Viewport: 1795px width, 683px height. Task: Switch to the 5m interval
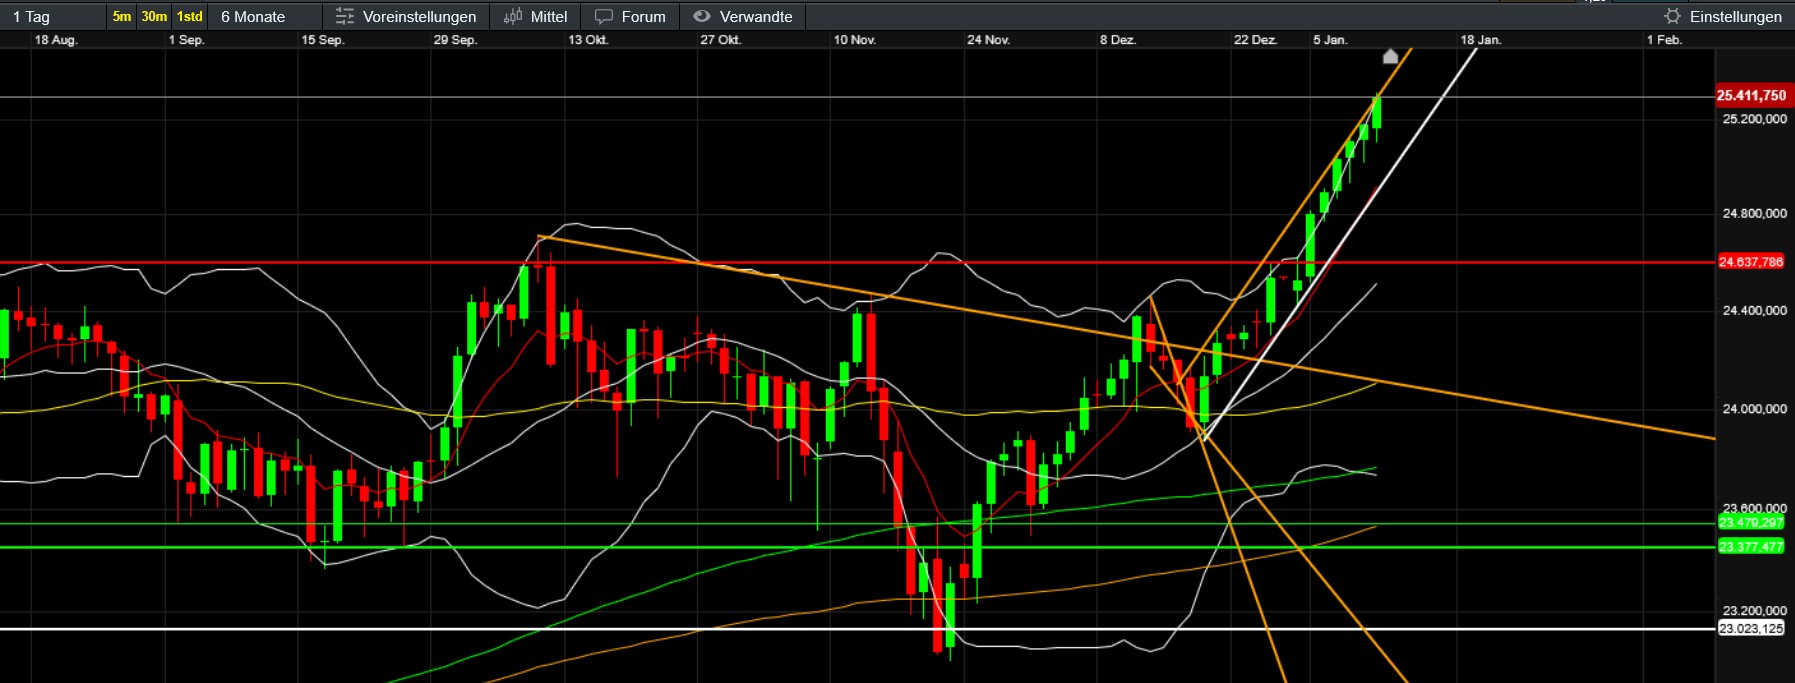click(x=122, y=16)
